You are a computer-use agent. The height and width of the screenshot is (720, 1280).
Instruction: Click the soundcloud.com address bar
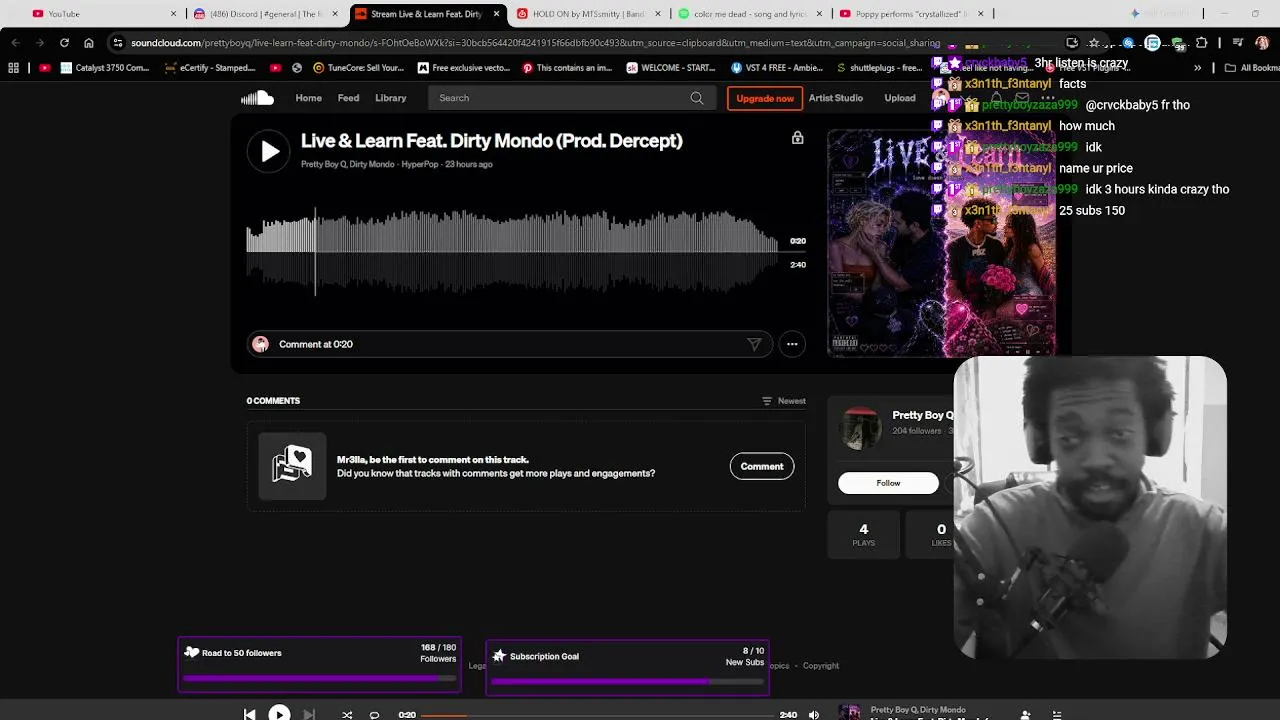tap(535, 43)
